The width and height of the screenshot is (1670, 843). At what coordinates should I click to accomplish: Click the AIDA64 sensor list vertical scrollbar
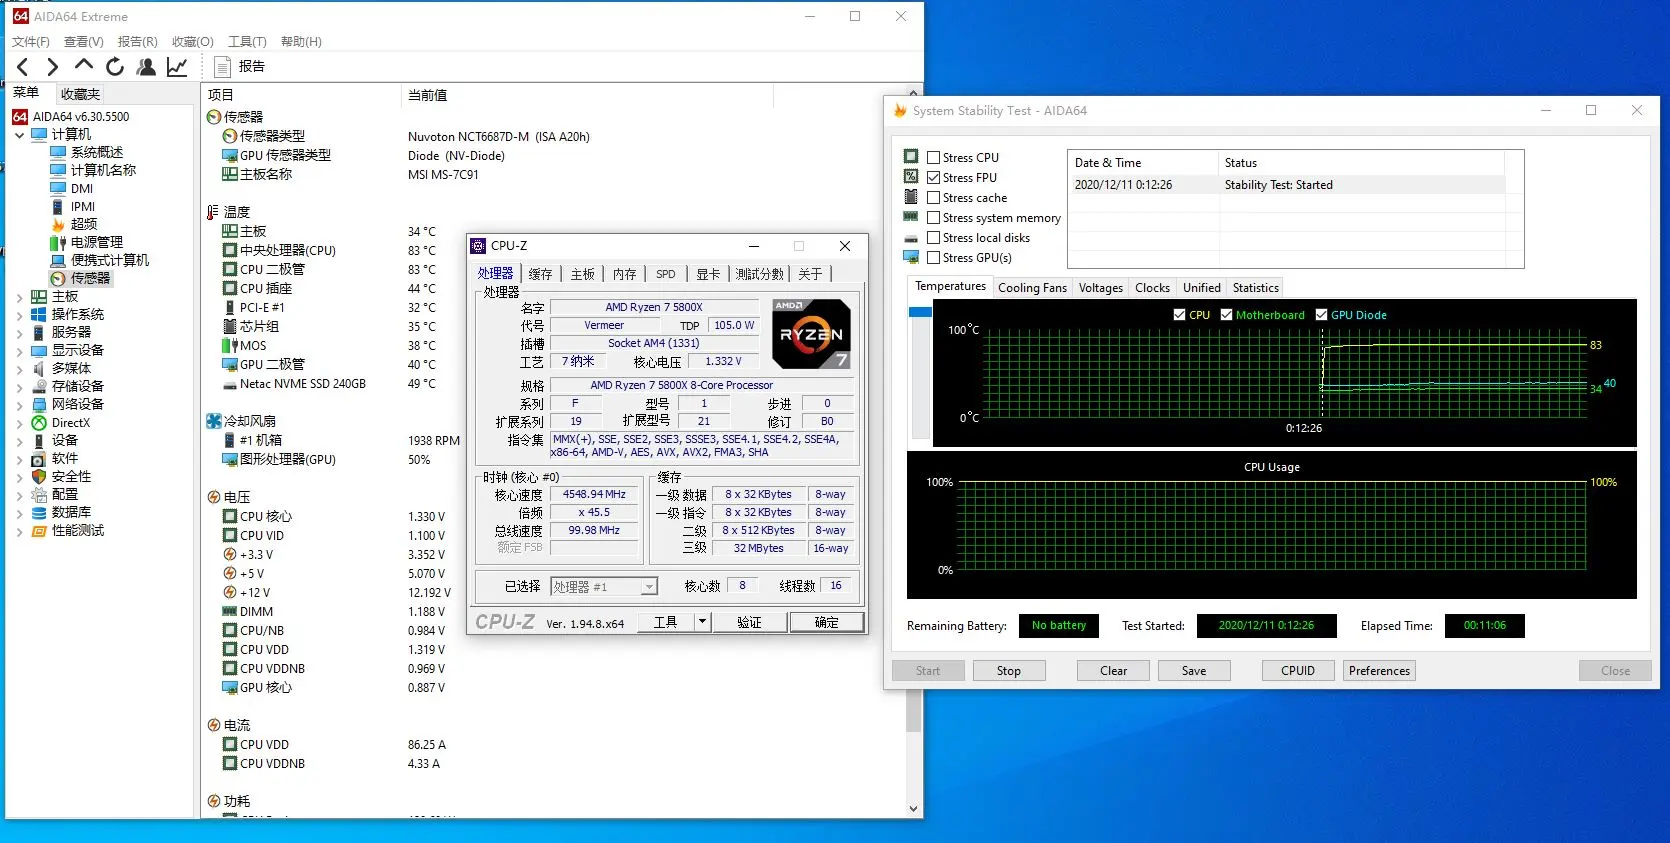pyautogui.click(x=913, y=450)
